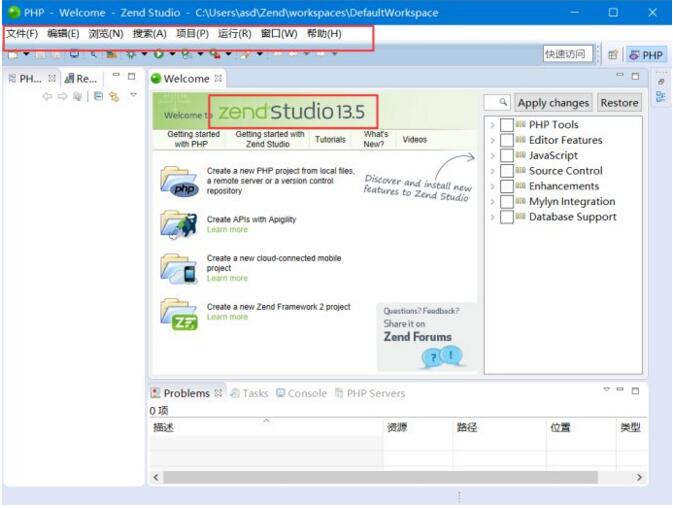Click the Apigility folder icon
This screenshot has height=508, width=673.
pyautogui.click(x=179, y=224)
